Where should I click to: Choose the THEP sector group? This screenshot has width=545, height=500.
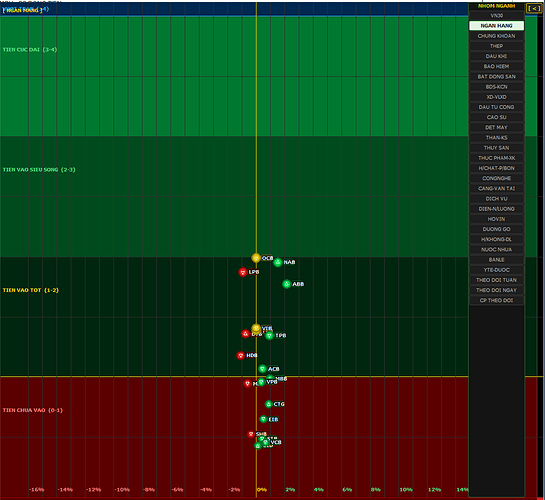click(496, 46)
